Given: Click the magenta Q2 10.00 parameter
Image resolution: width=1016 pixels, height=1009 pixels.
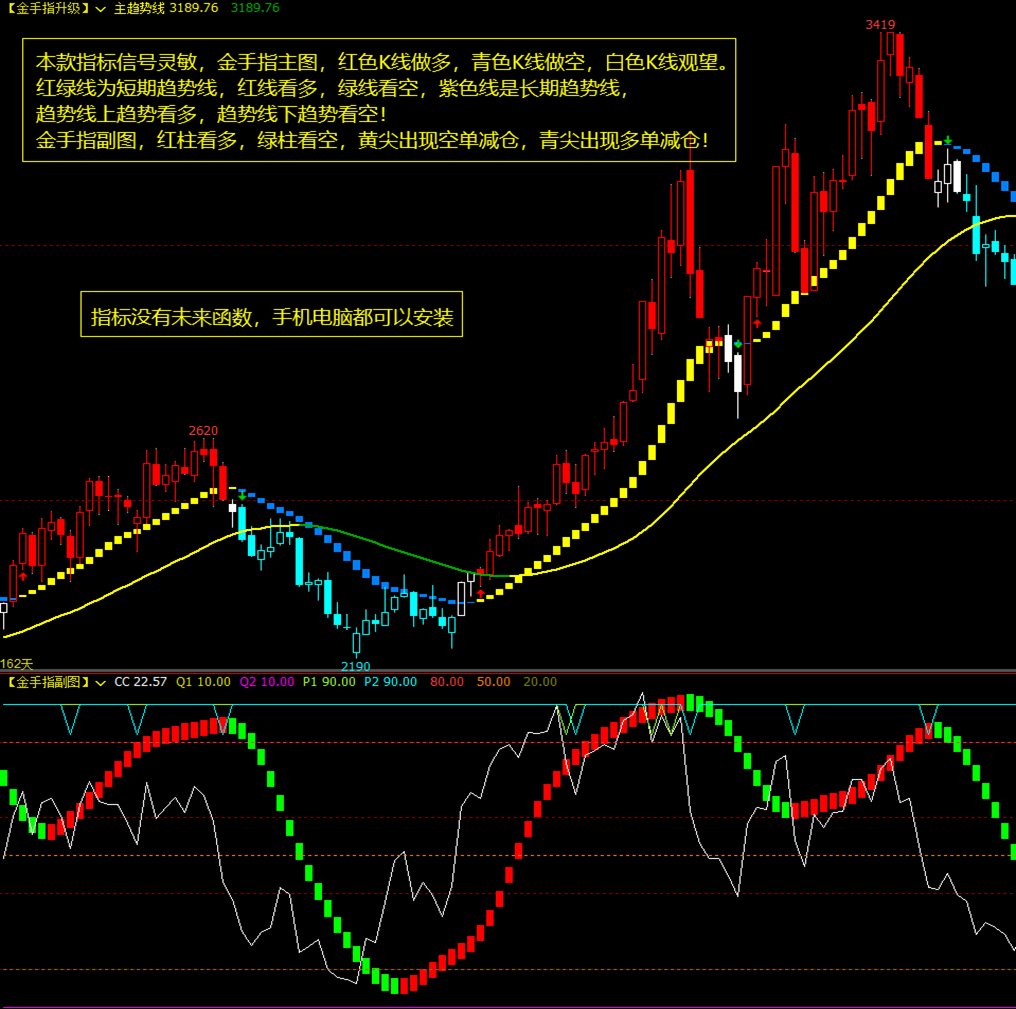Looking at the screenshot, I should pyautogui.click(x=266, y=682).
